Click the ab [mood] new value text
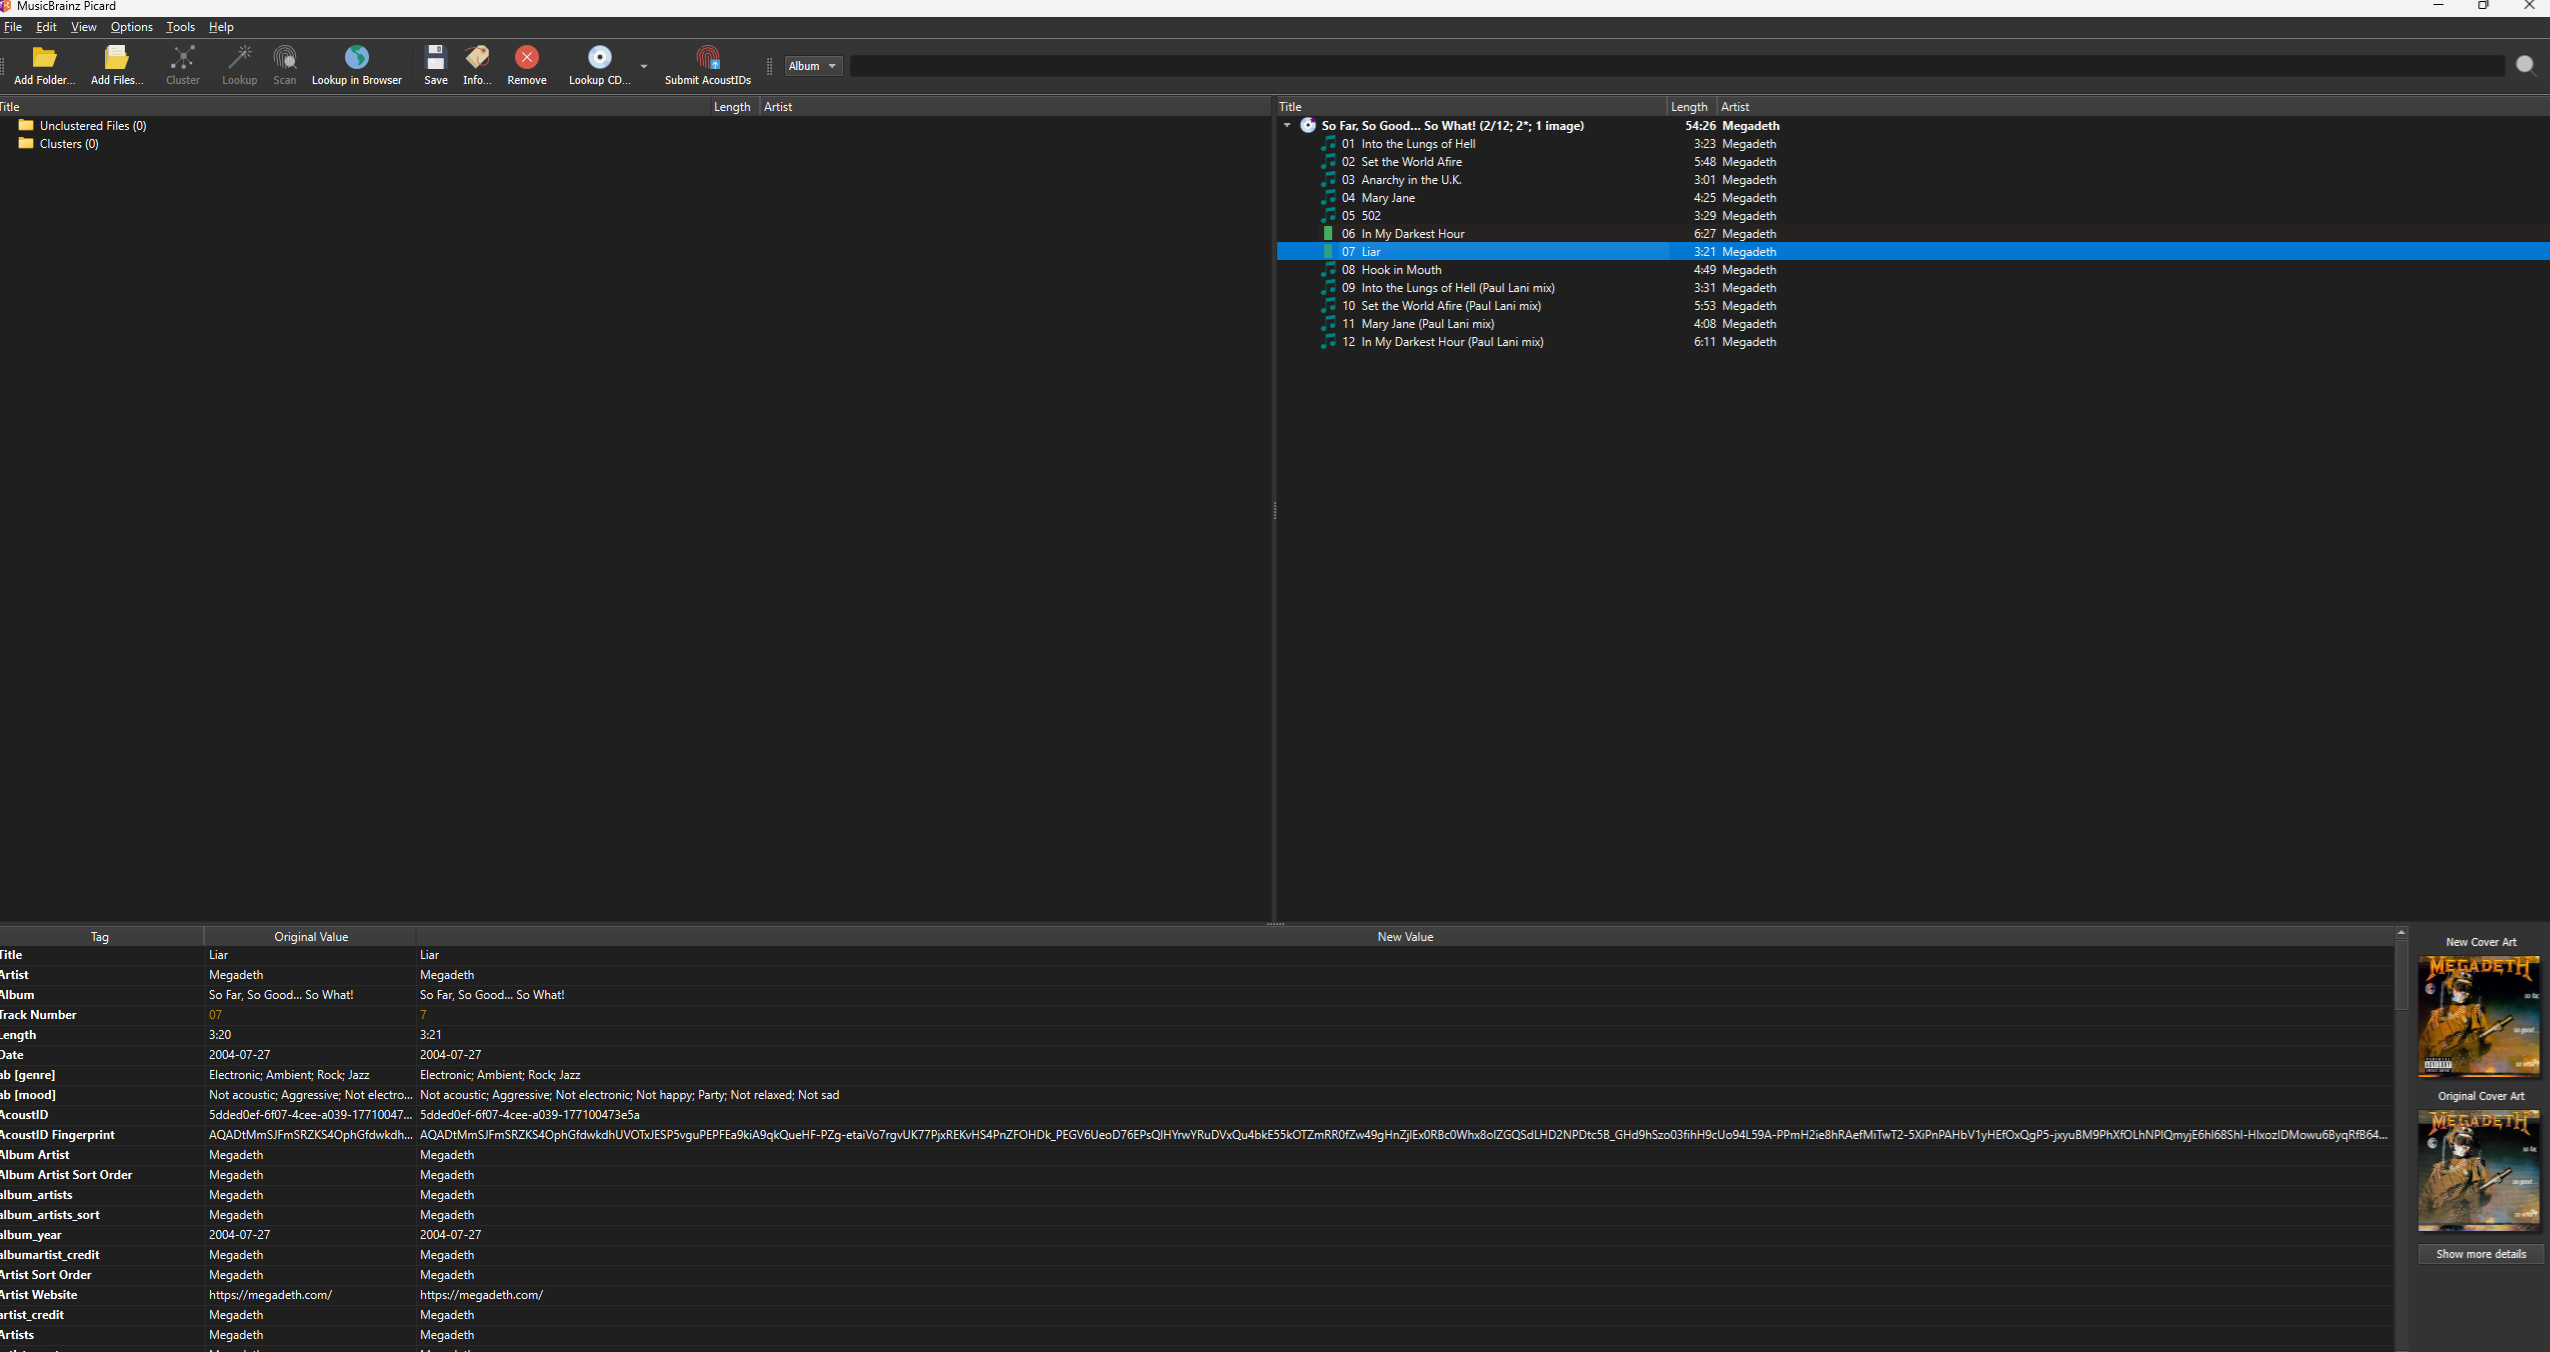 coord(629,1095)
